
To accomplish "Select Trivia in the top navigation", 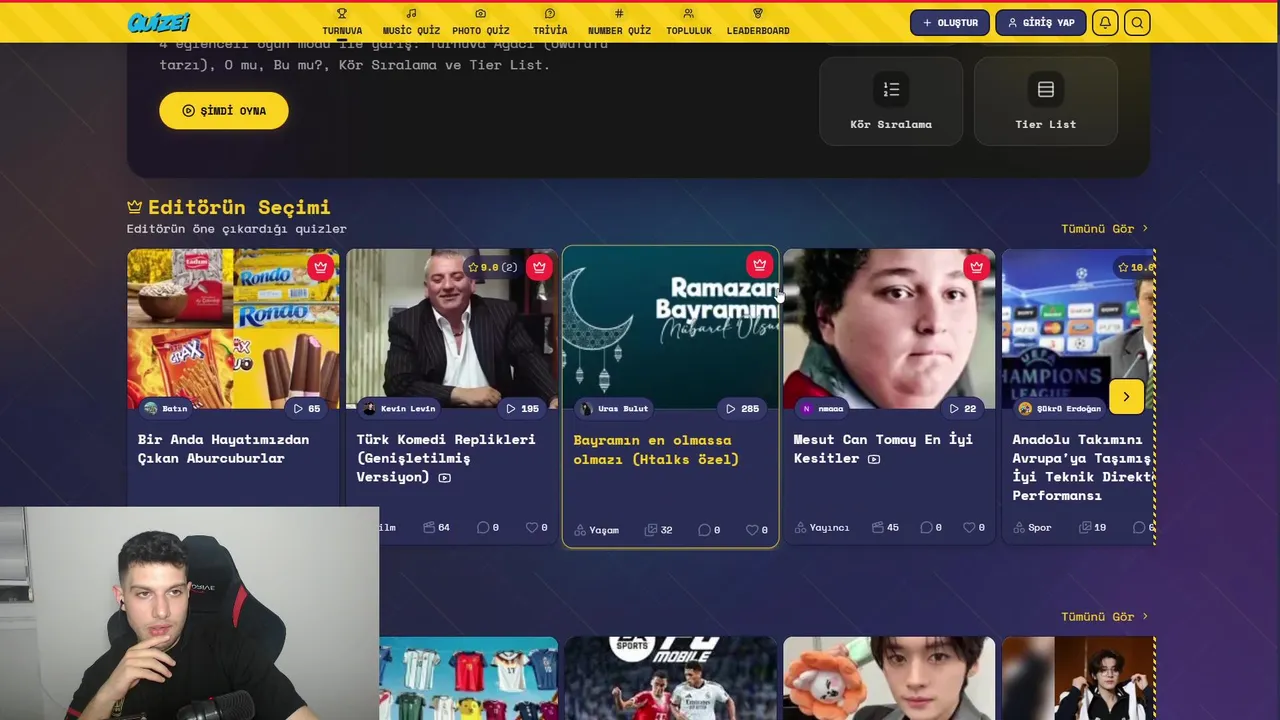I will (550, 22).
